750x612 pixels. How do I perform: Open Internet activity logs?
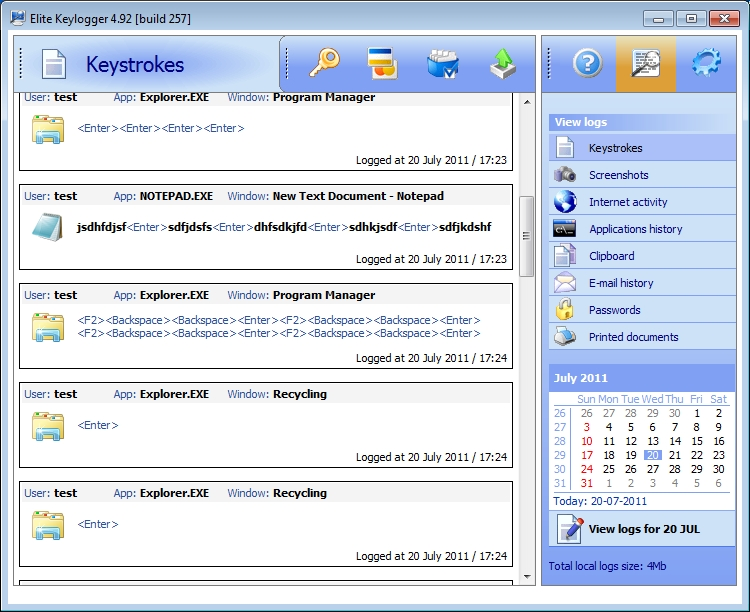point(627,202)
